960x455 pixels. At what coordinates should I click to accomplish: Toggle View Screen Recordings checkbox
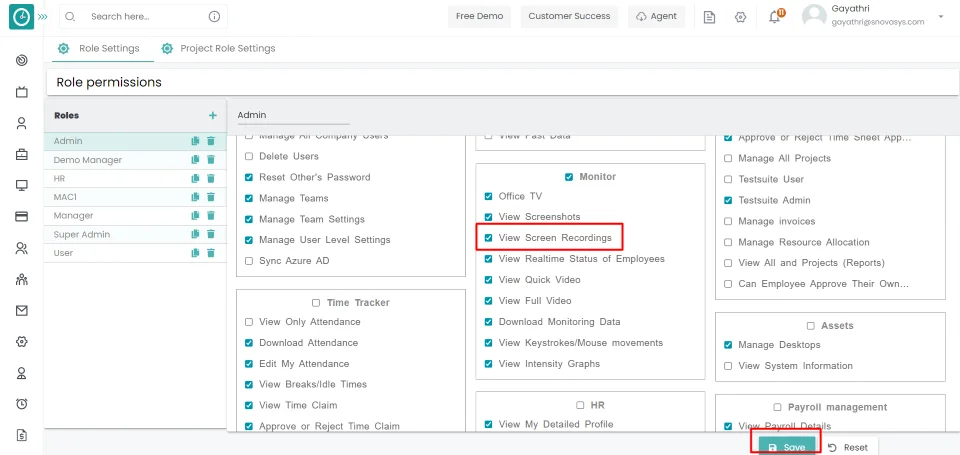pyautogui.click(x=488, y=238)
